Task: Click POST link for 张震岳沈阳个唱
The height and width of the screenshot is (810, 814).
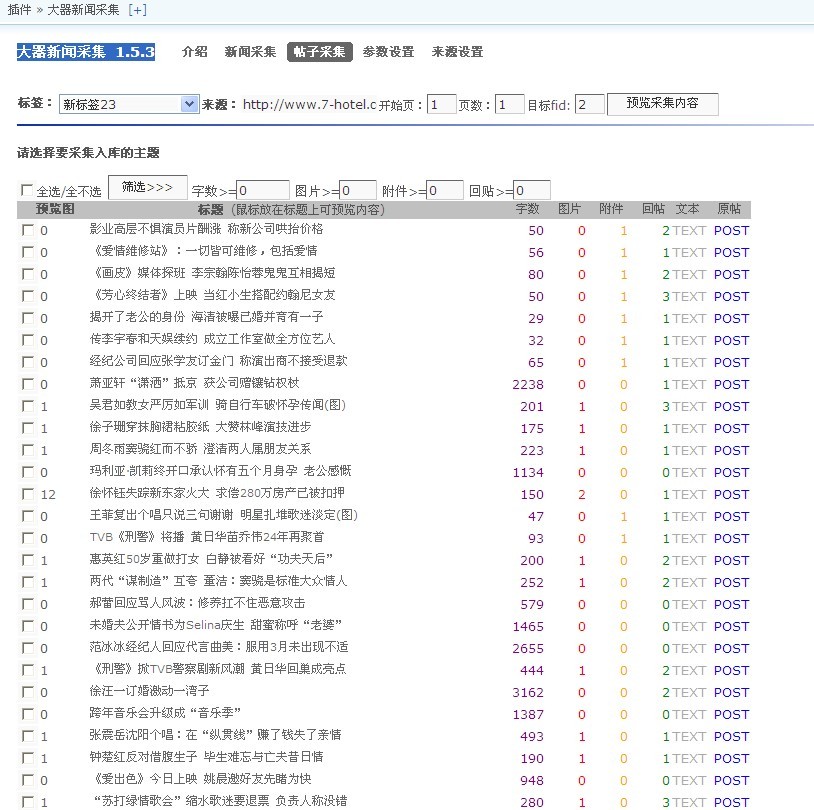Action: click(x=731, y=737)
